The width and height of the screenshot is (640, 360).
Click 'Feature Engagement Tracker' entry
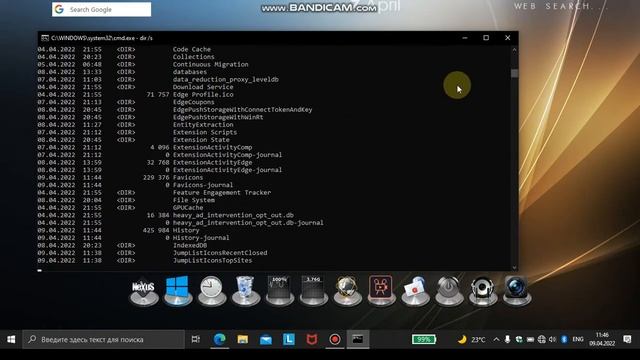[222, 193]
